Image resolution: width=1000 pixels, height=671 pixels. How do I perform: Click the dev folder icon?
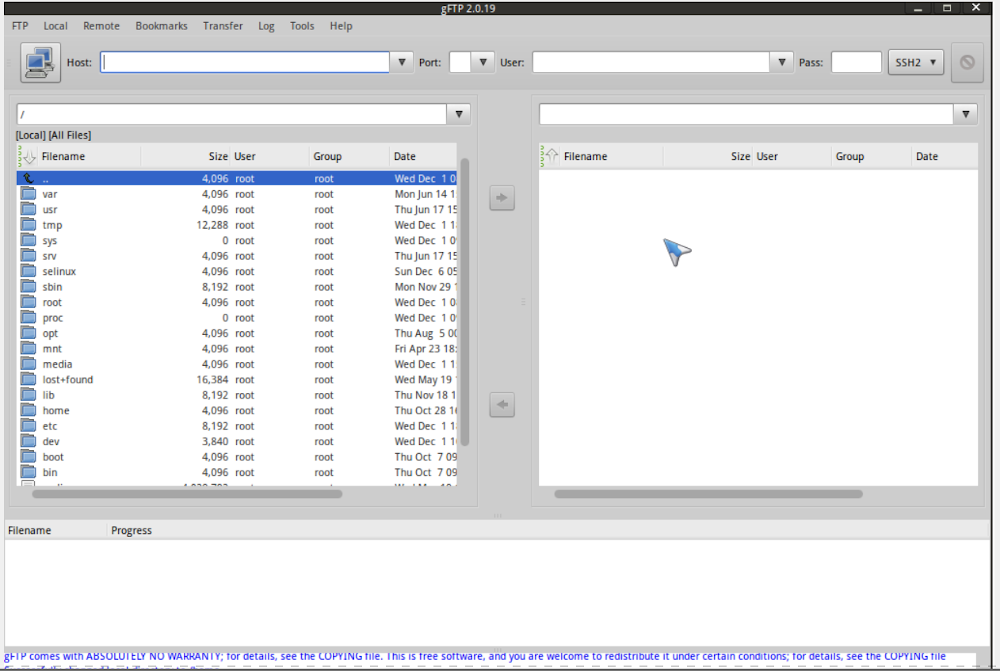(x=28, y=441)
